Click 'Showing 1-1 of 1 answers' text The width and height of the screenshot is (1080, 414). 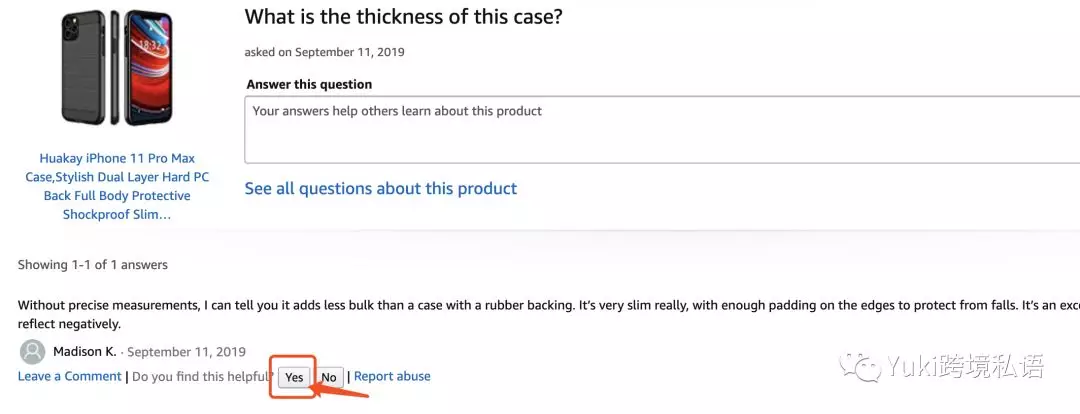click(93, 265)
